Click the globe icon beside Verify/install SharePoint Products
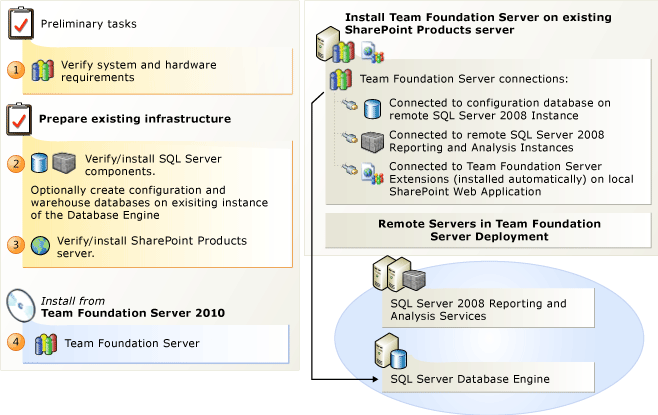The width and height of the screenshot is (658, 415). [40, 246]
